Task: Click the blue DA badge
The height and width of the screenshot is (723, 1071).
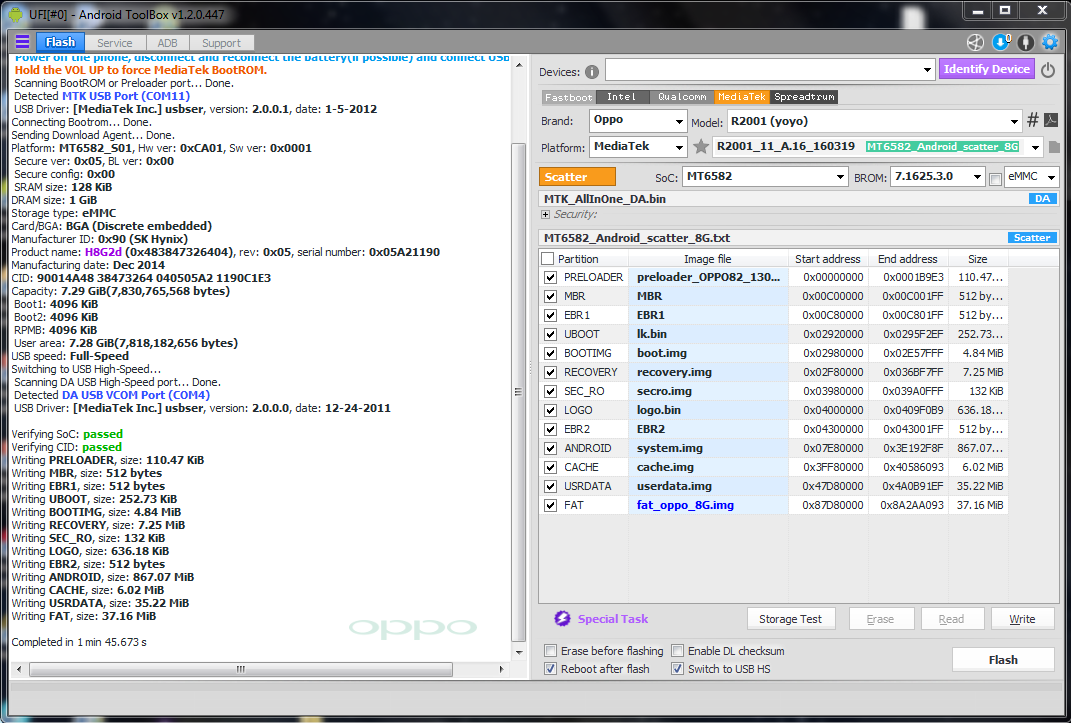Action: [x=1042, y=199]
